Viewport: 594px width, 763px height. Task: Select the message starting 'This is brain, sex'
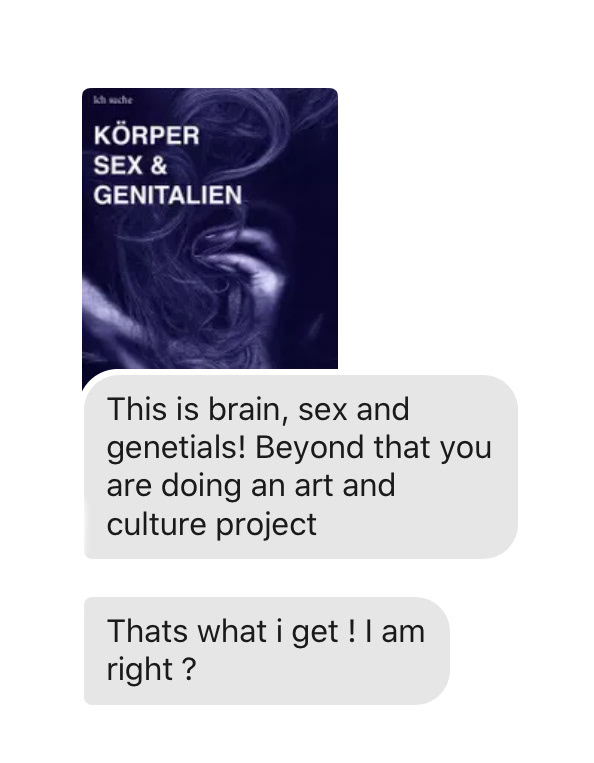pos(301,467)
